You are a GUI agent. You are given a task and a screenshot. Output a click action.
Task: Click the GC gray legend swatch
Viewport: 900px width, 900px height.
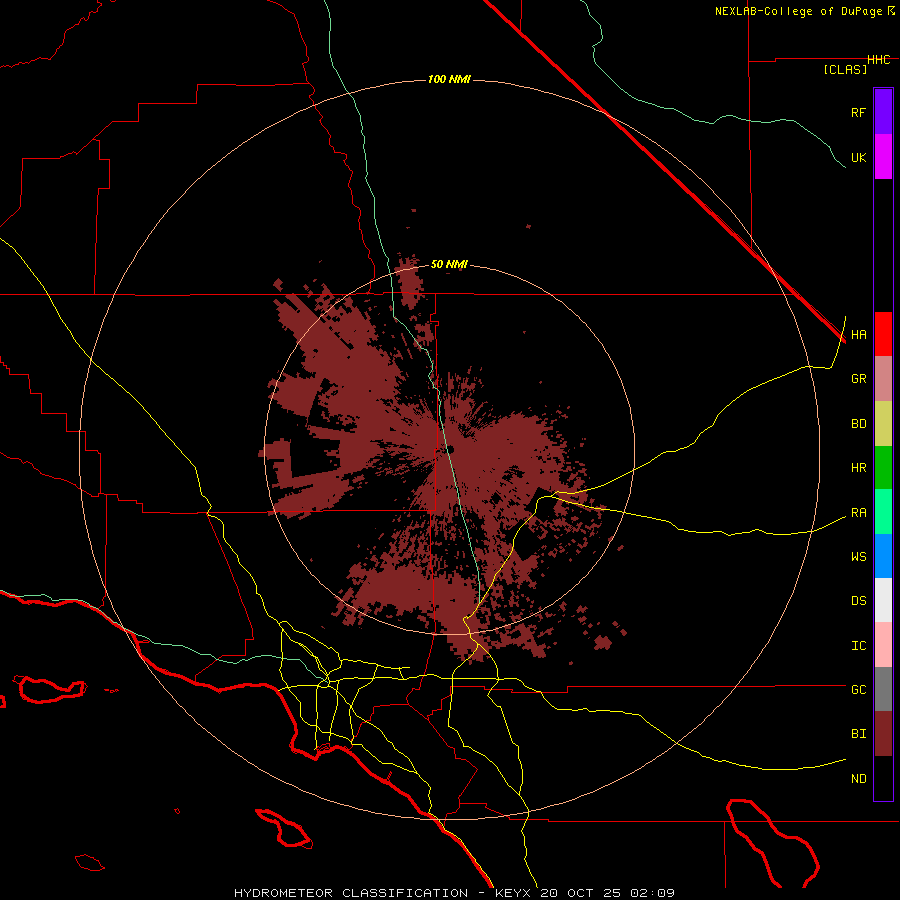pos(883,689)
